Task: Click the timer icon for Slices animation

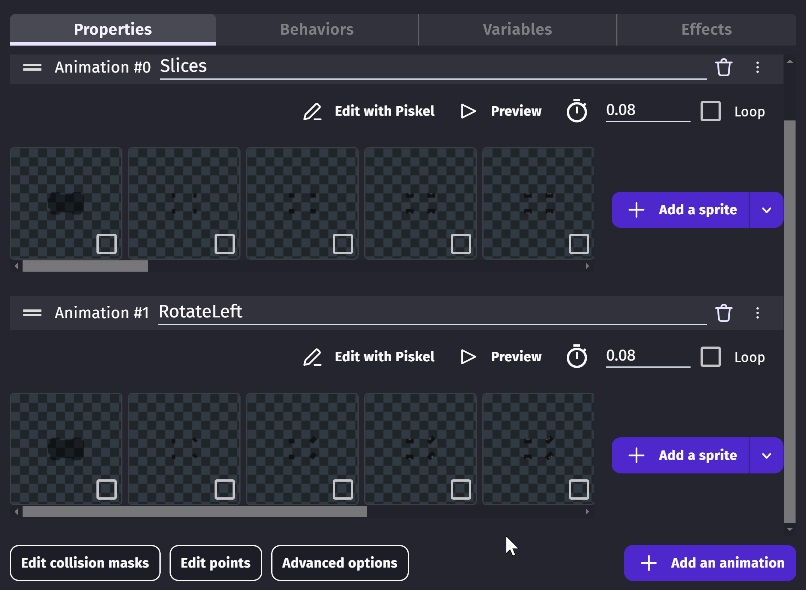Action: (577, 111)
